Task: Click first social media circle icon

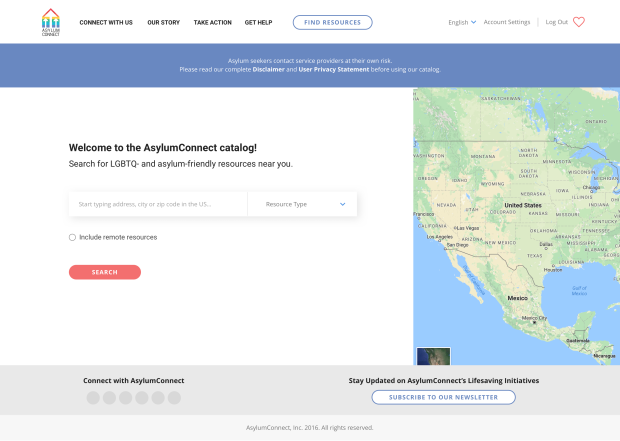Action: pos(93,398)
